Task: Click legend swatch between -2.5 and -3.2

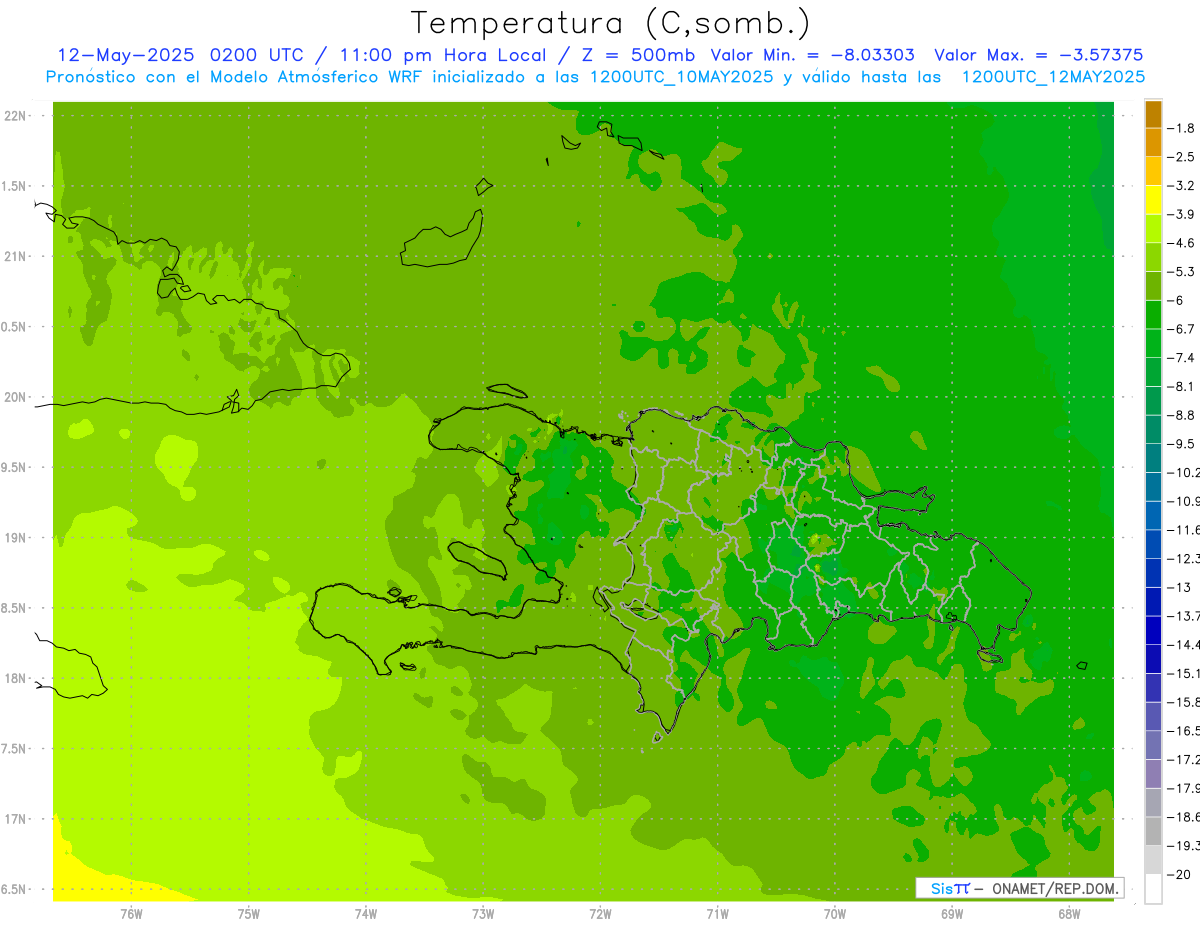Action: pos(1153,171)
